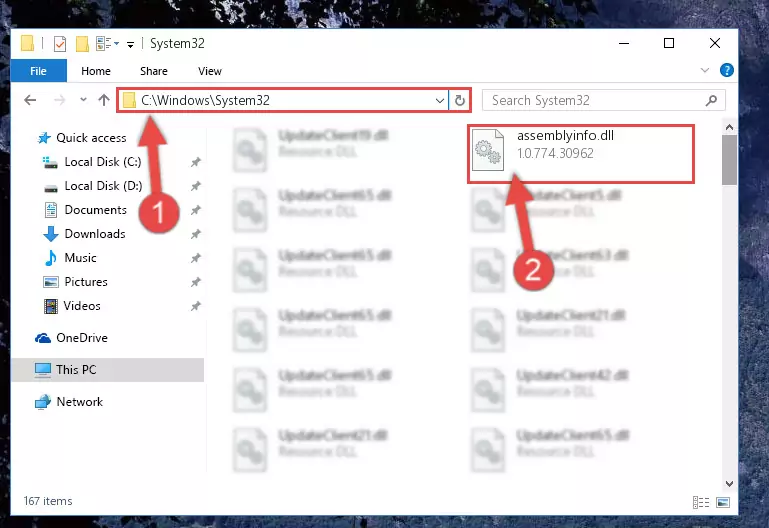Refresh the System32 folder
This screenshot has width=769, height=528.
tap(460, 101)
